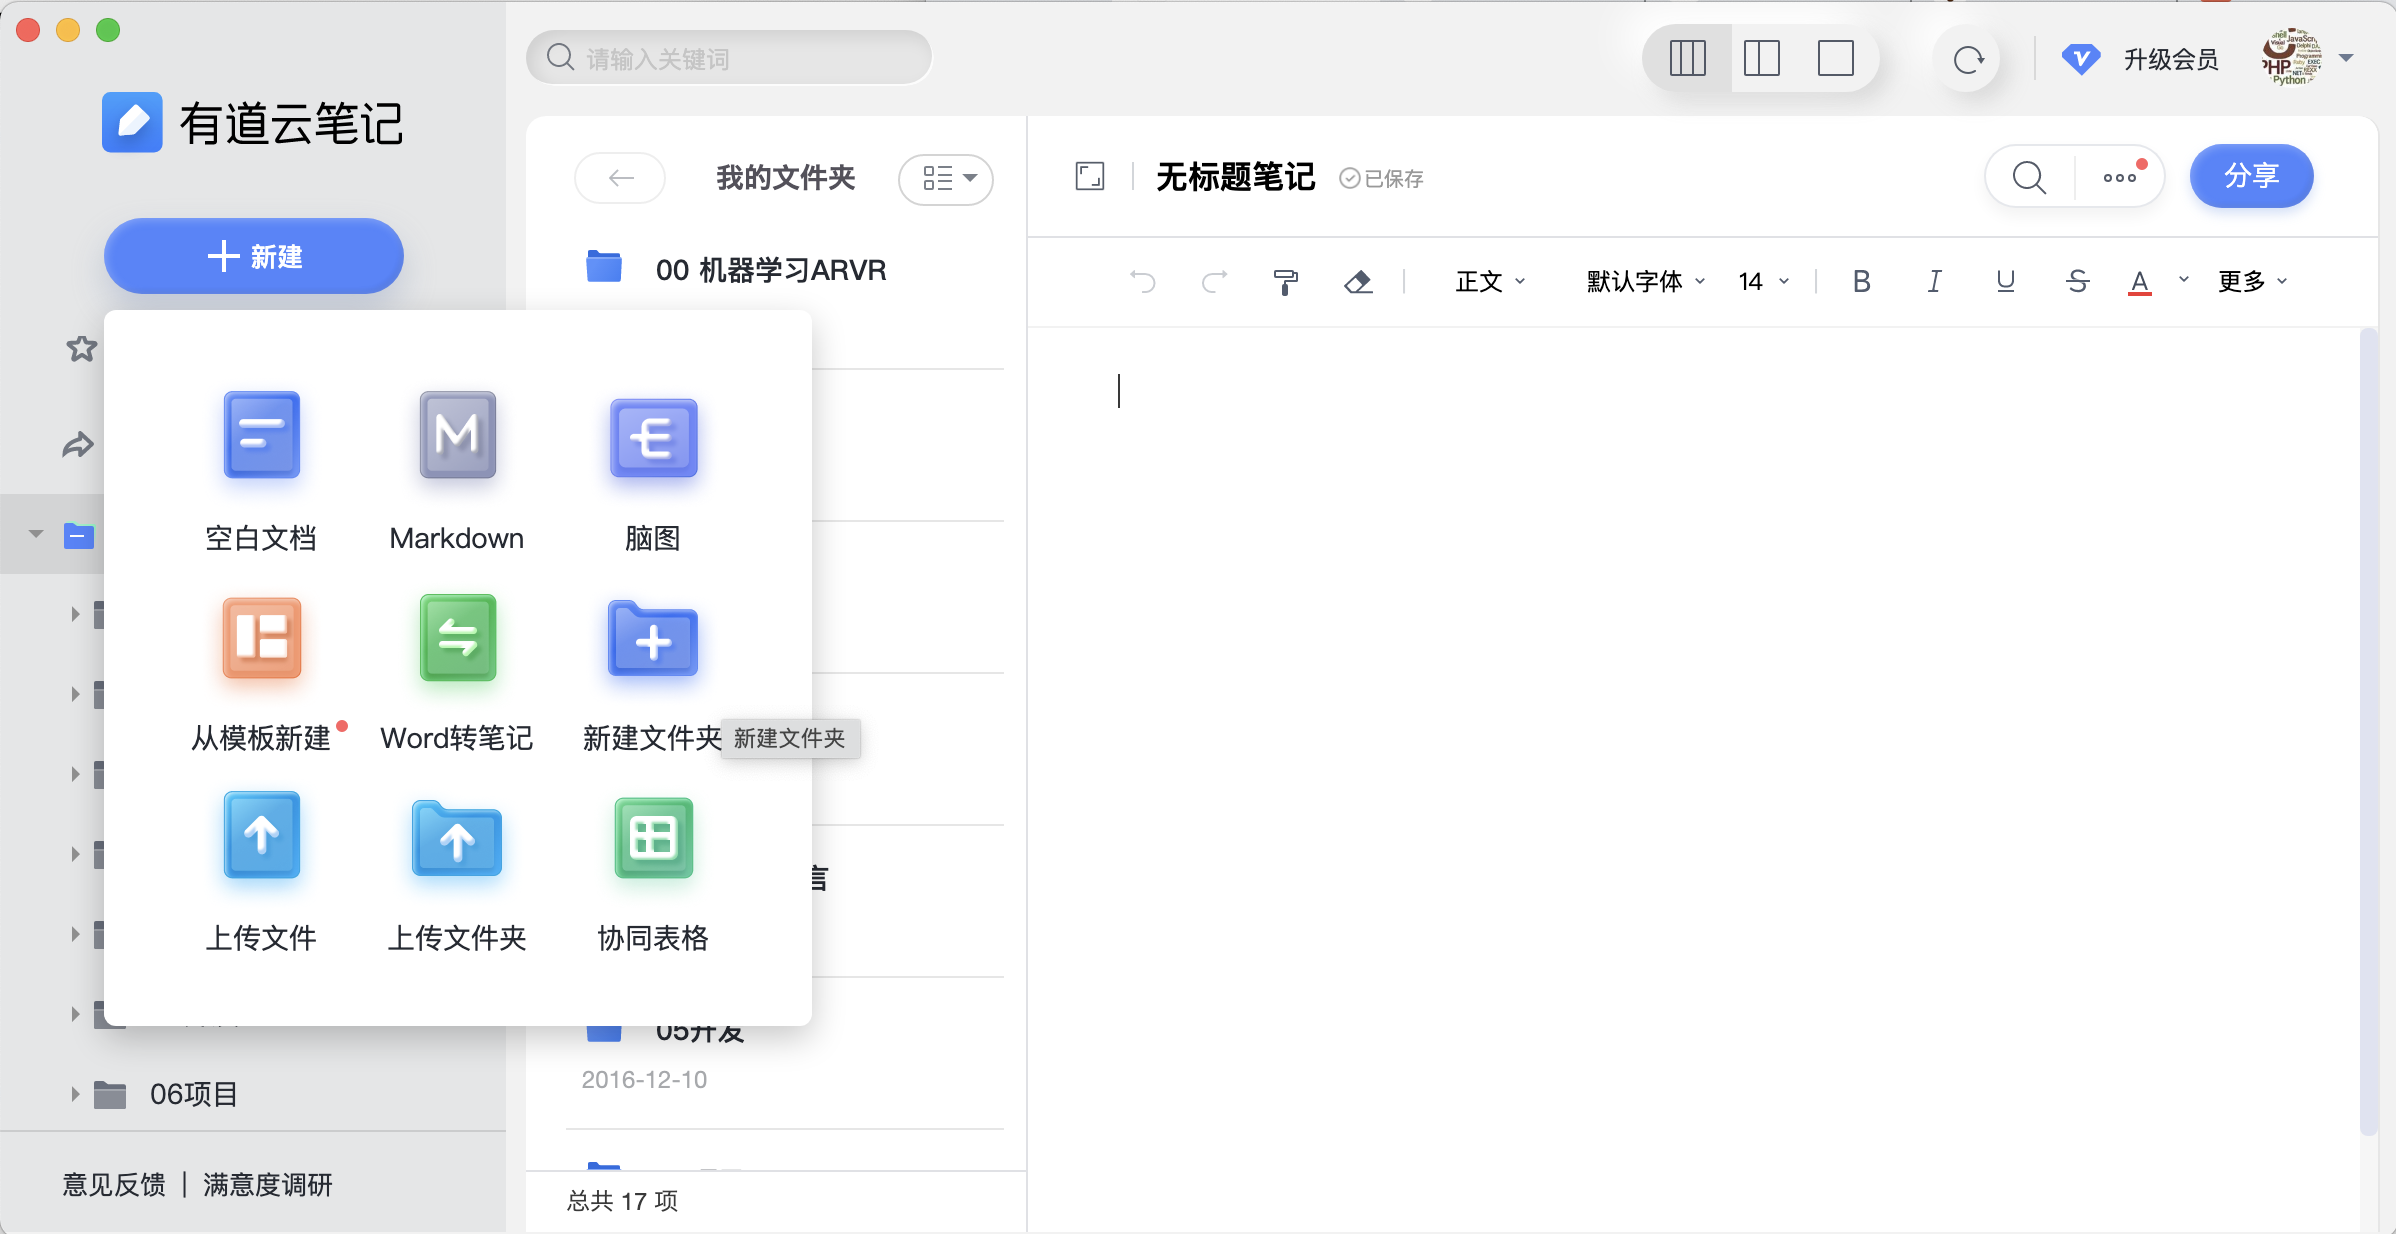This screenshot has height=1234, width=2396.
Task: Focus the keyword search field
Action: pos(729,58)
